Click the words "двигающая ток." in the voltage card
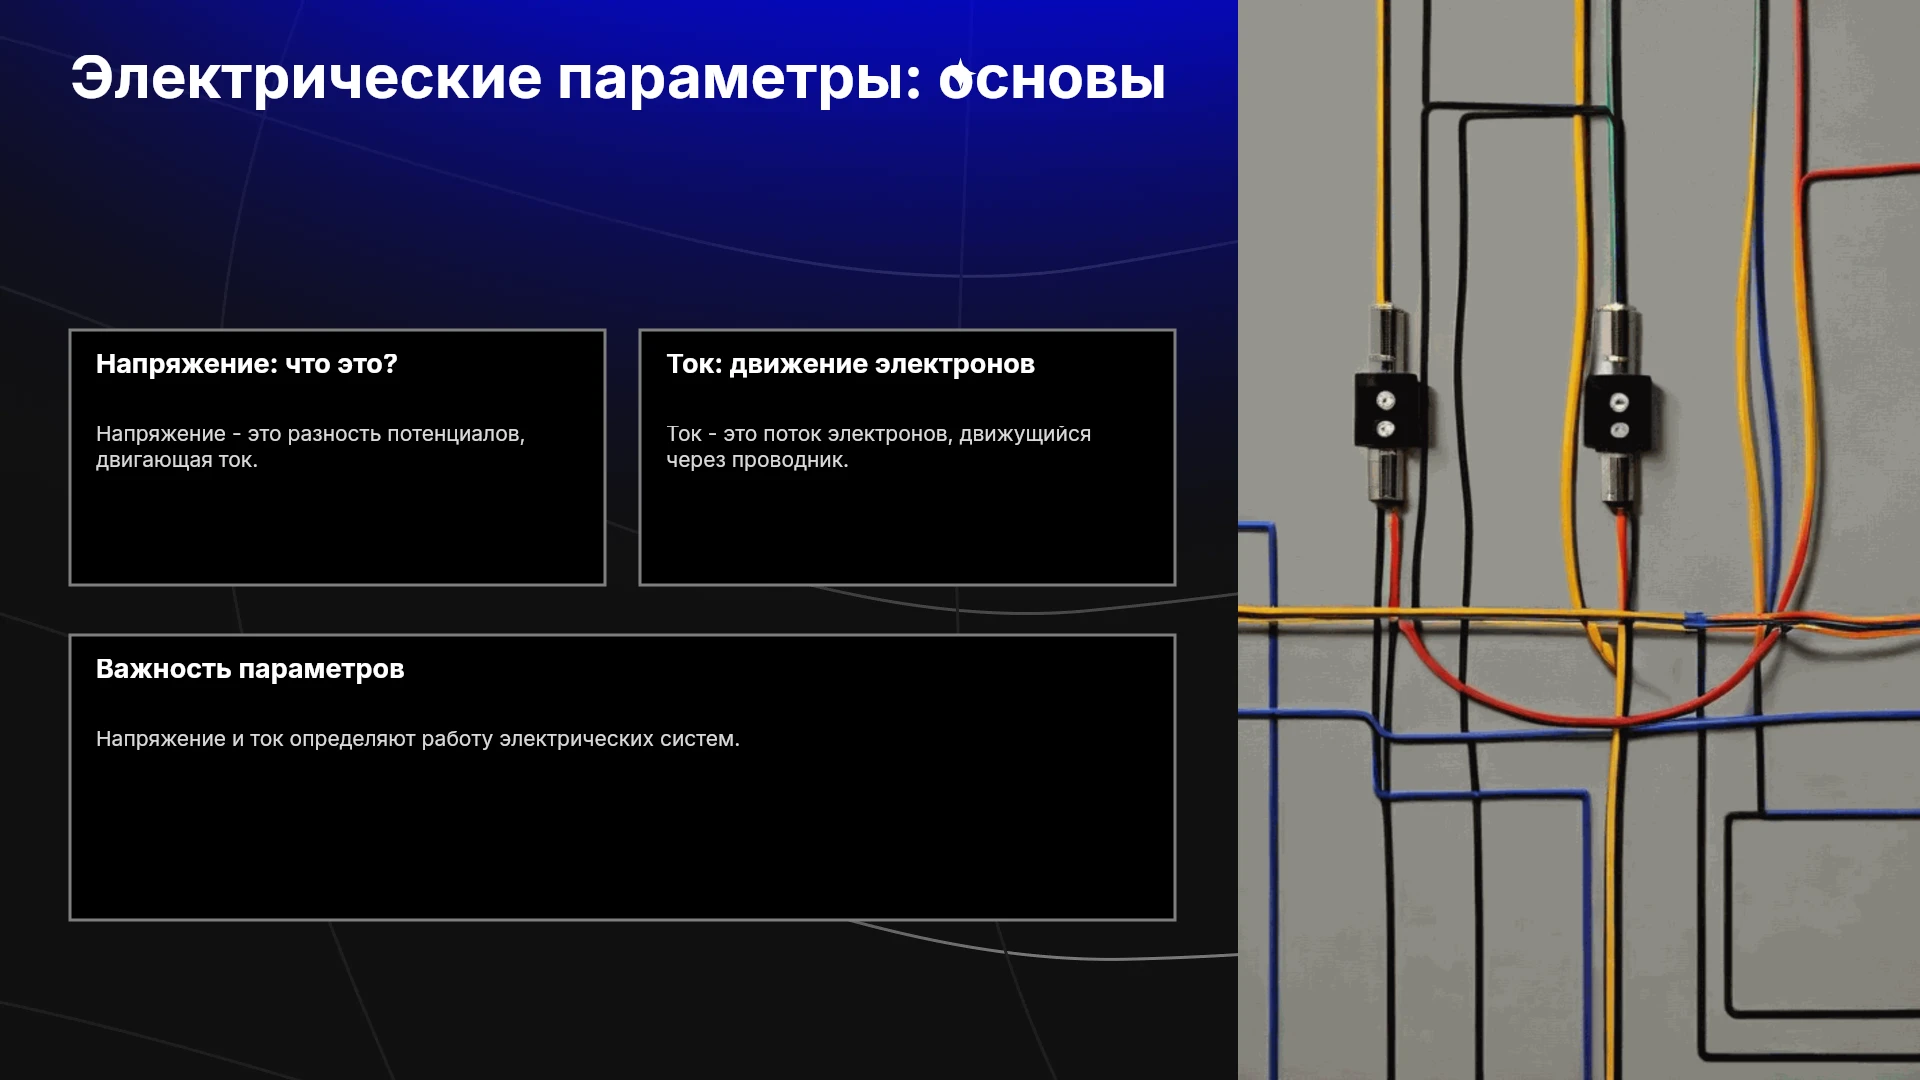The width and height of the screenshot is (1920, 1080). [177, 460]
